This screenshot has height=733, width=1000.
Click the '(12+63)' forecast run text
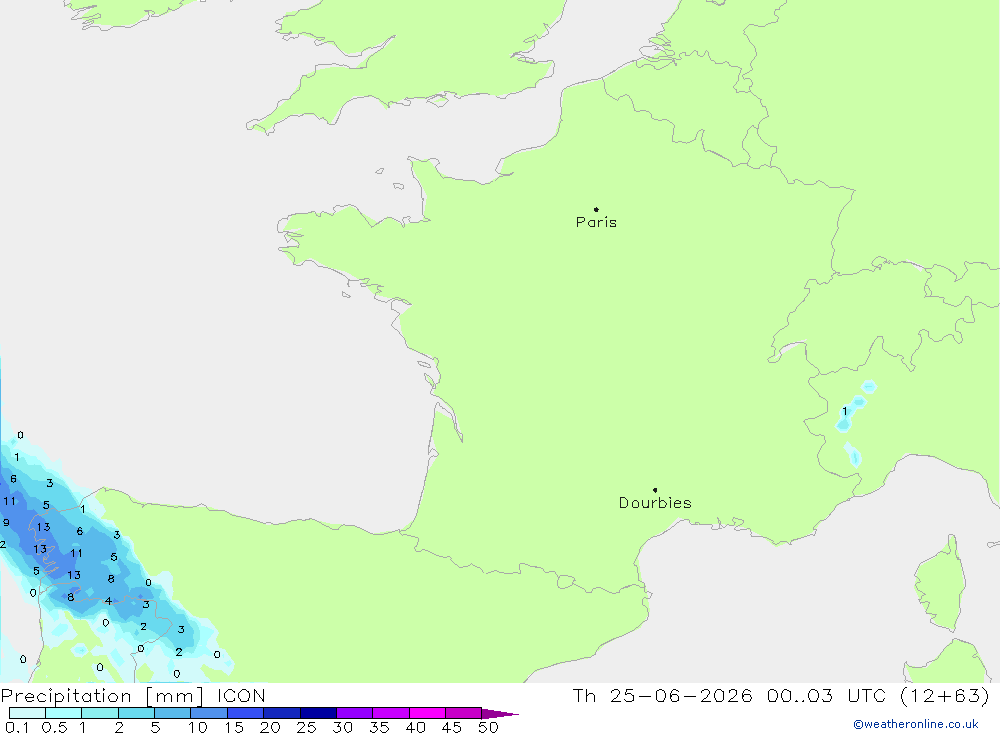pos(944,695)
